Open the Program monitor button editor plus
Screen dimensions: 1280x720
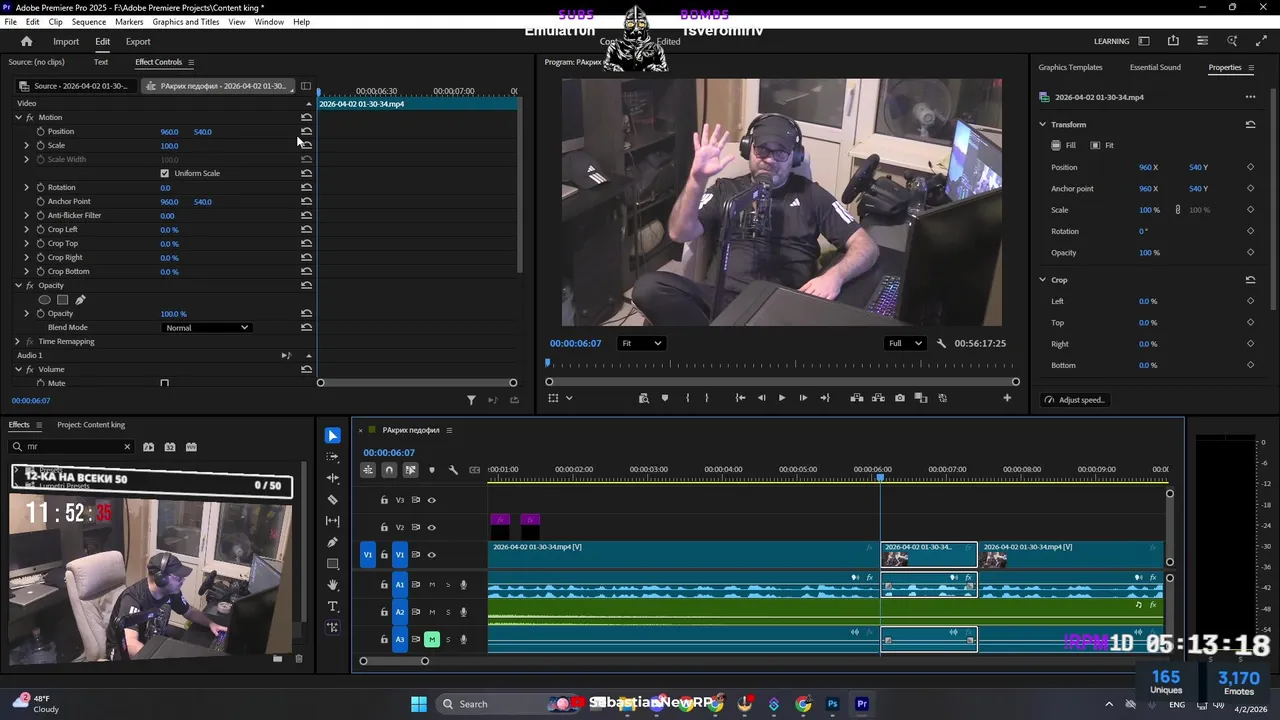click(x=1007, y=398)
